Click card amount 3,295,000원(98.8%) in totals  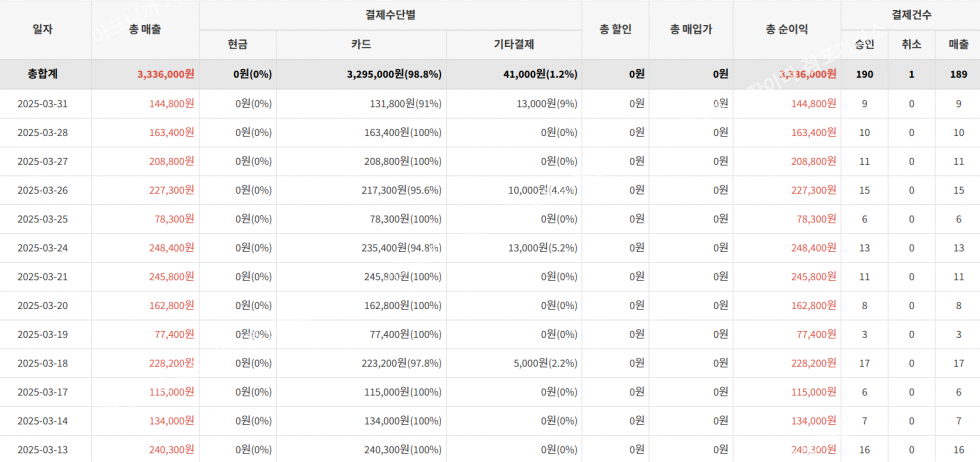394,74
